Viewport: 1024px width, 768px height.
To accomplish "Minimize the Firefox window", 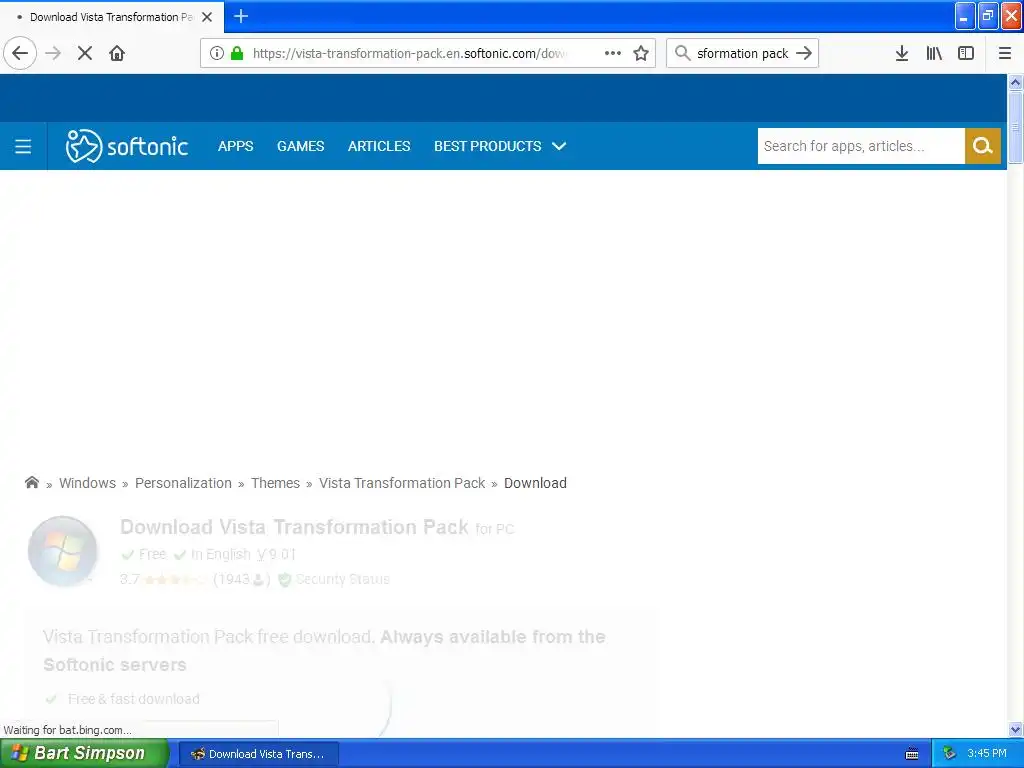I will click(x=965, y=16).
